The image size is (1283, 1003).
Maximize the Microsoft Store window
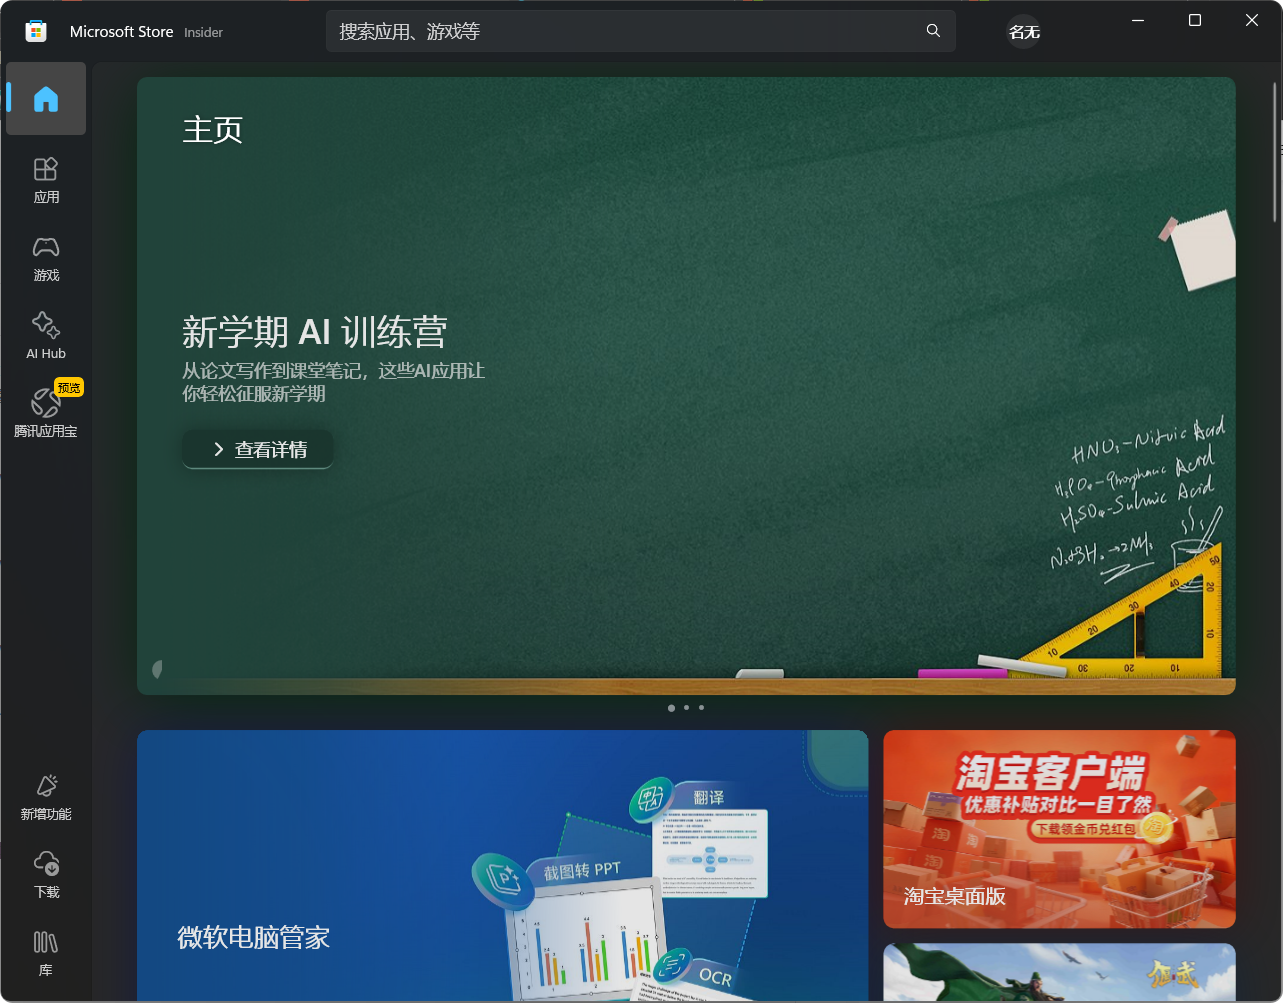pyautogui.click(x=1194, y=20)
